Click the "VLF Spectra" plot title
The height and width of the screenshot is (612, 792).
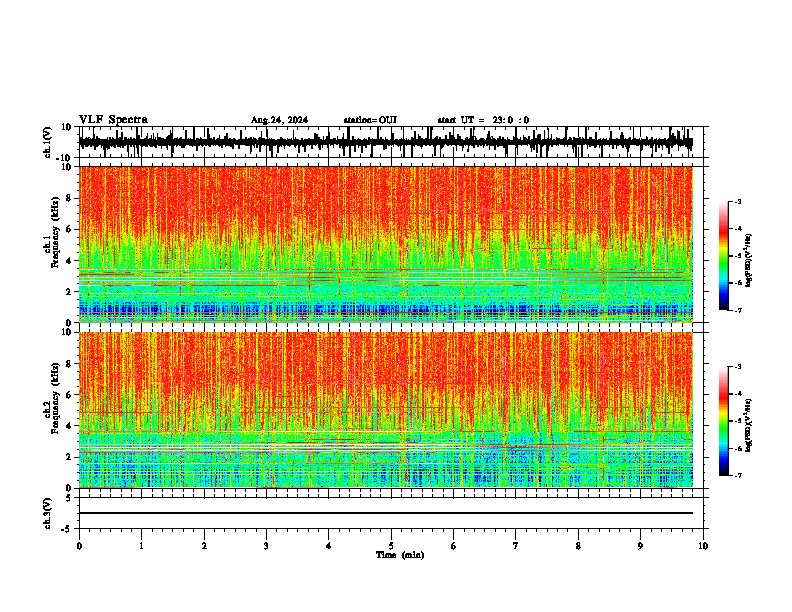pos(113,119)
